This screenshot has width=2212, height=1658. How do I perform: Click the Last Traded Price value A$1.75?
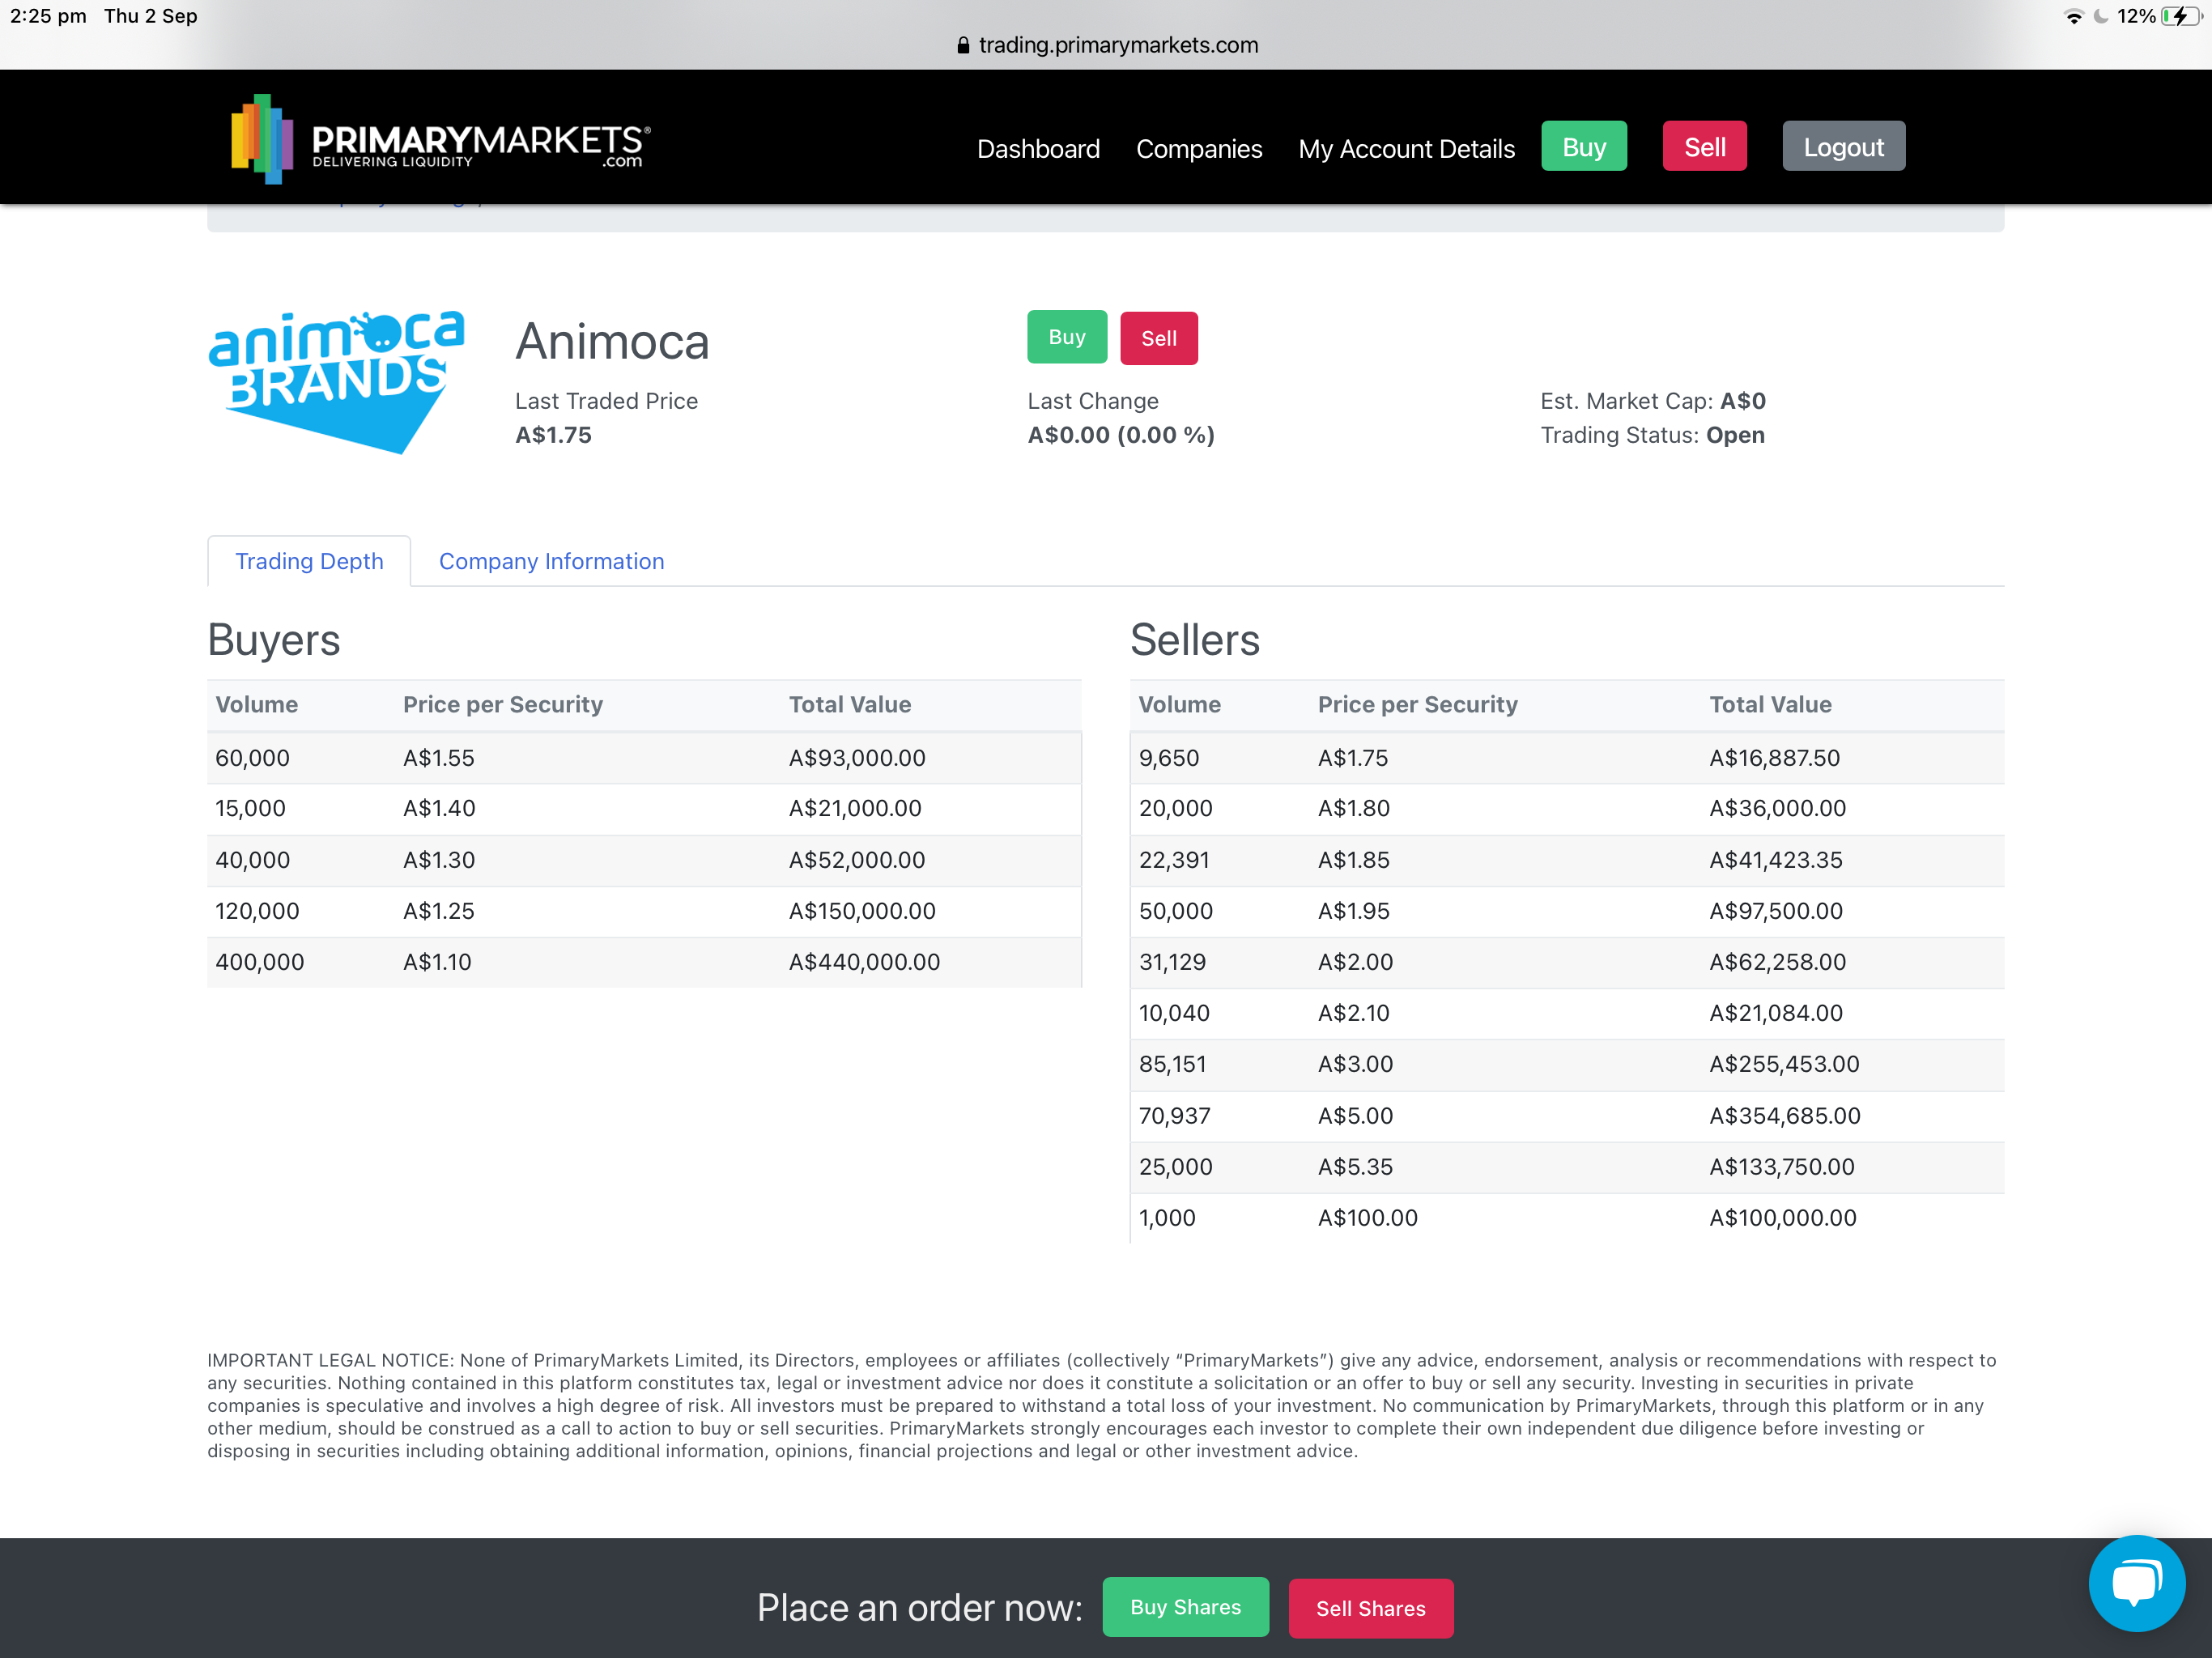pyautogui.click(x=553, y=435)
